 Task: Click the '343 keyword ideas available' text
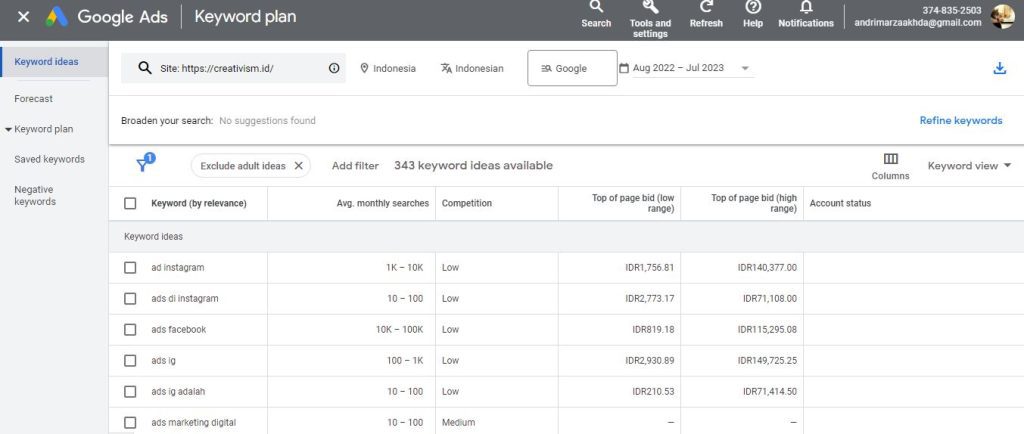[x=473, y=166]
